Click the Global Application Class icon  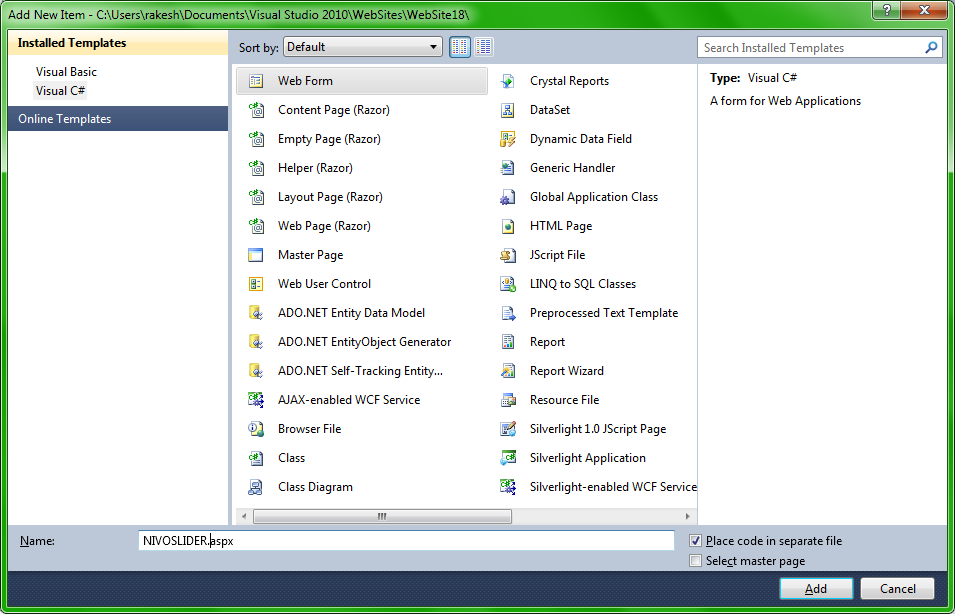508,197
